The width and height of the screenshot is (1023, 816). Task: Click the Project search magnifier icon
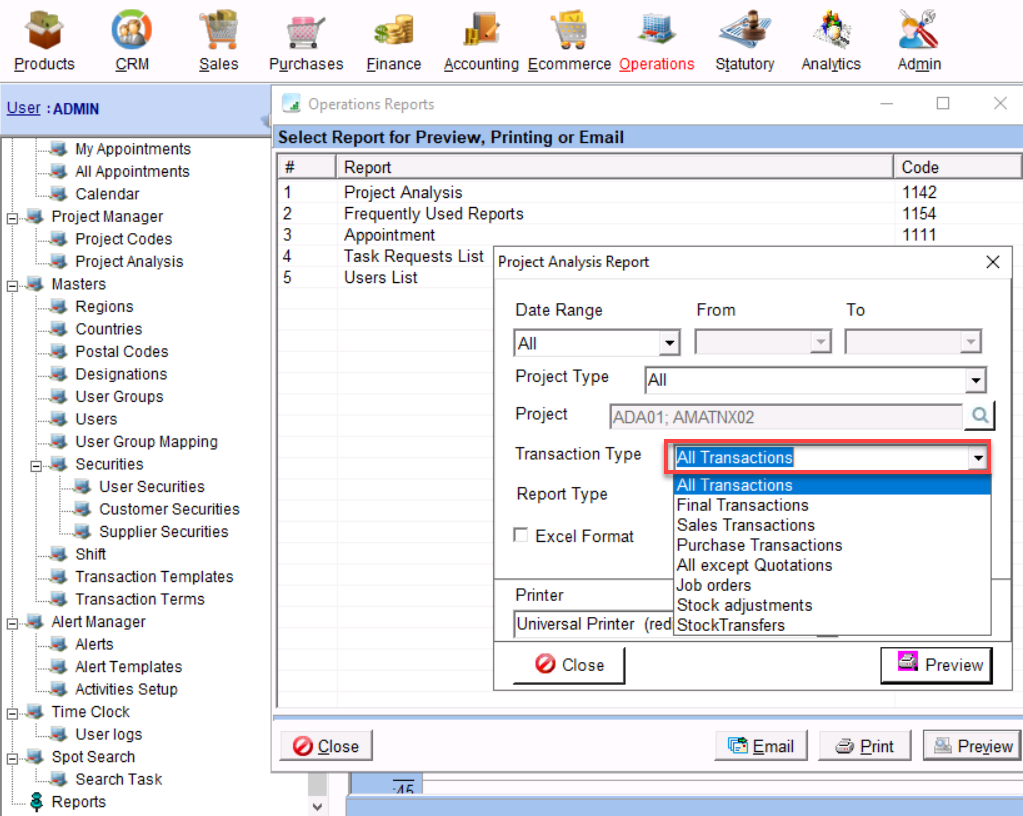click(x=978, y=416)
